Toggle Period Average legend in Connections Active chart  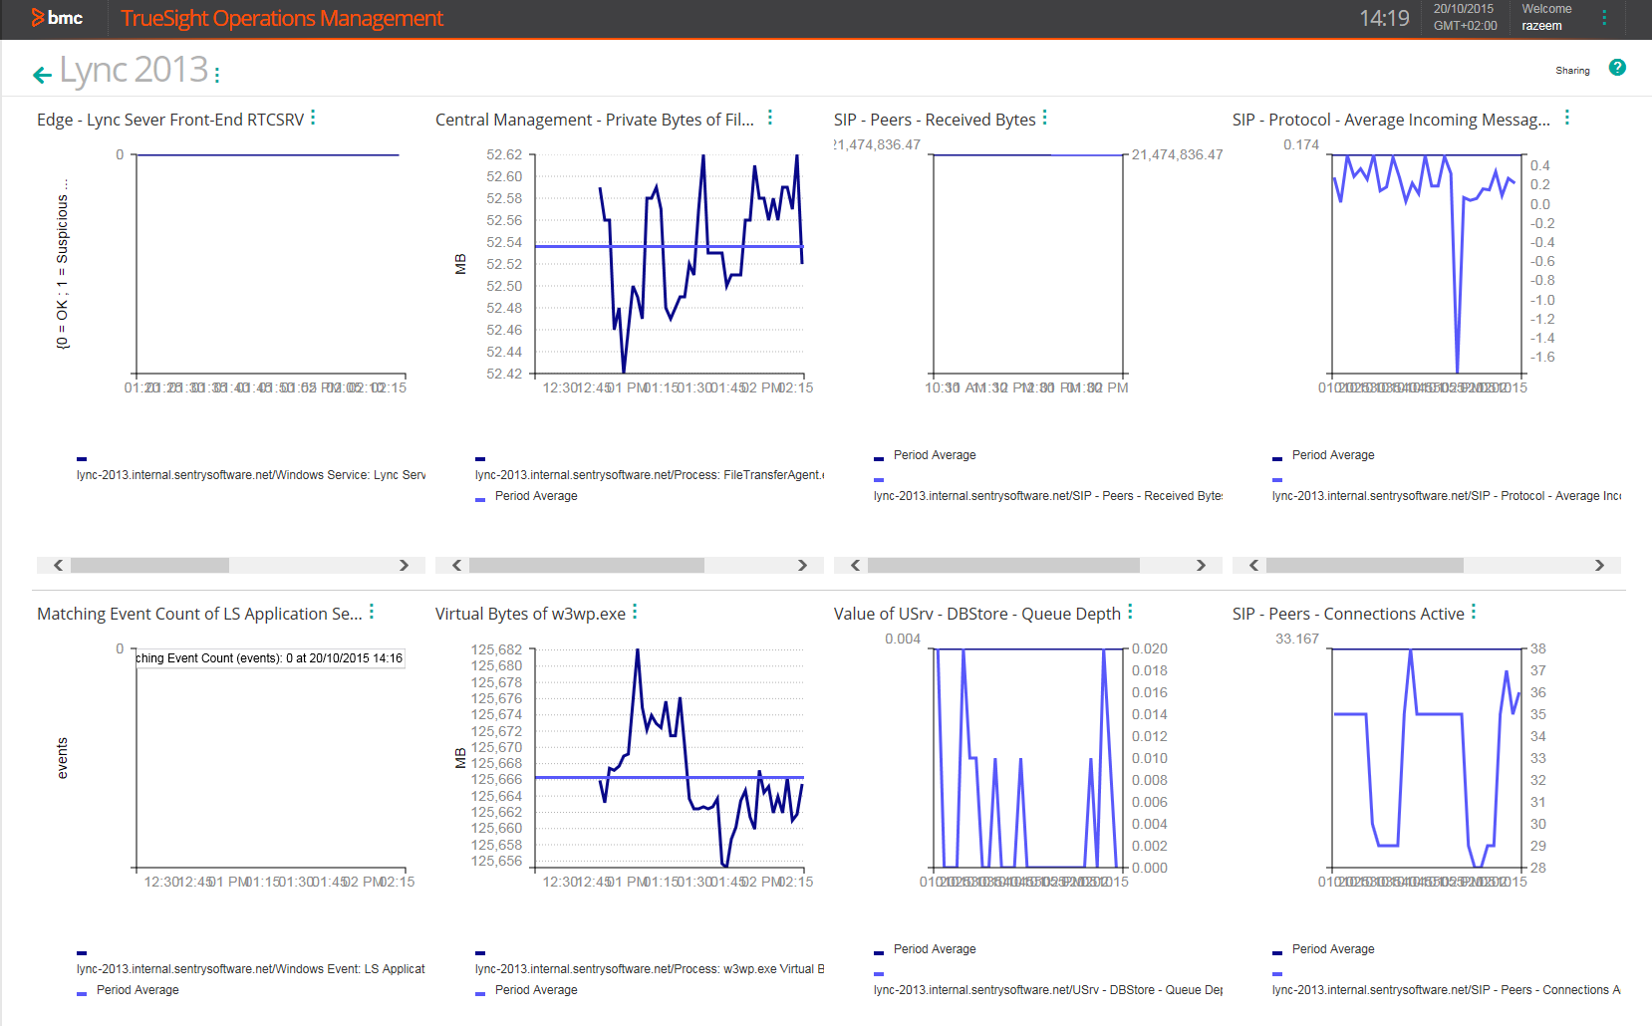click(1332, 949)
